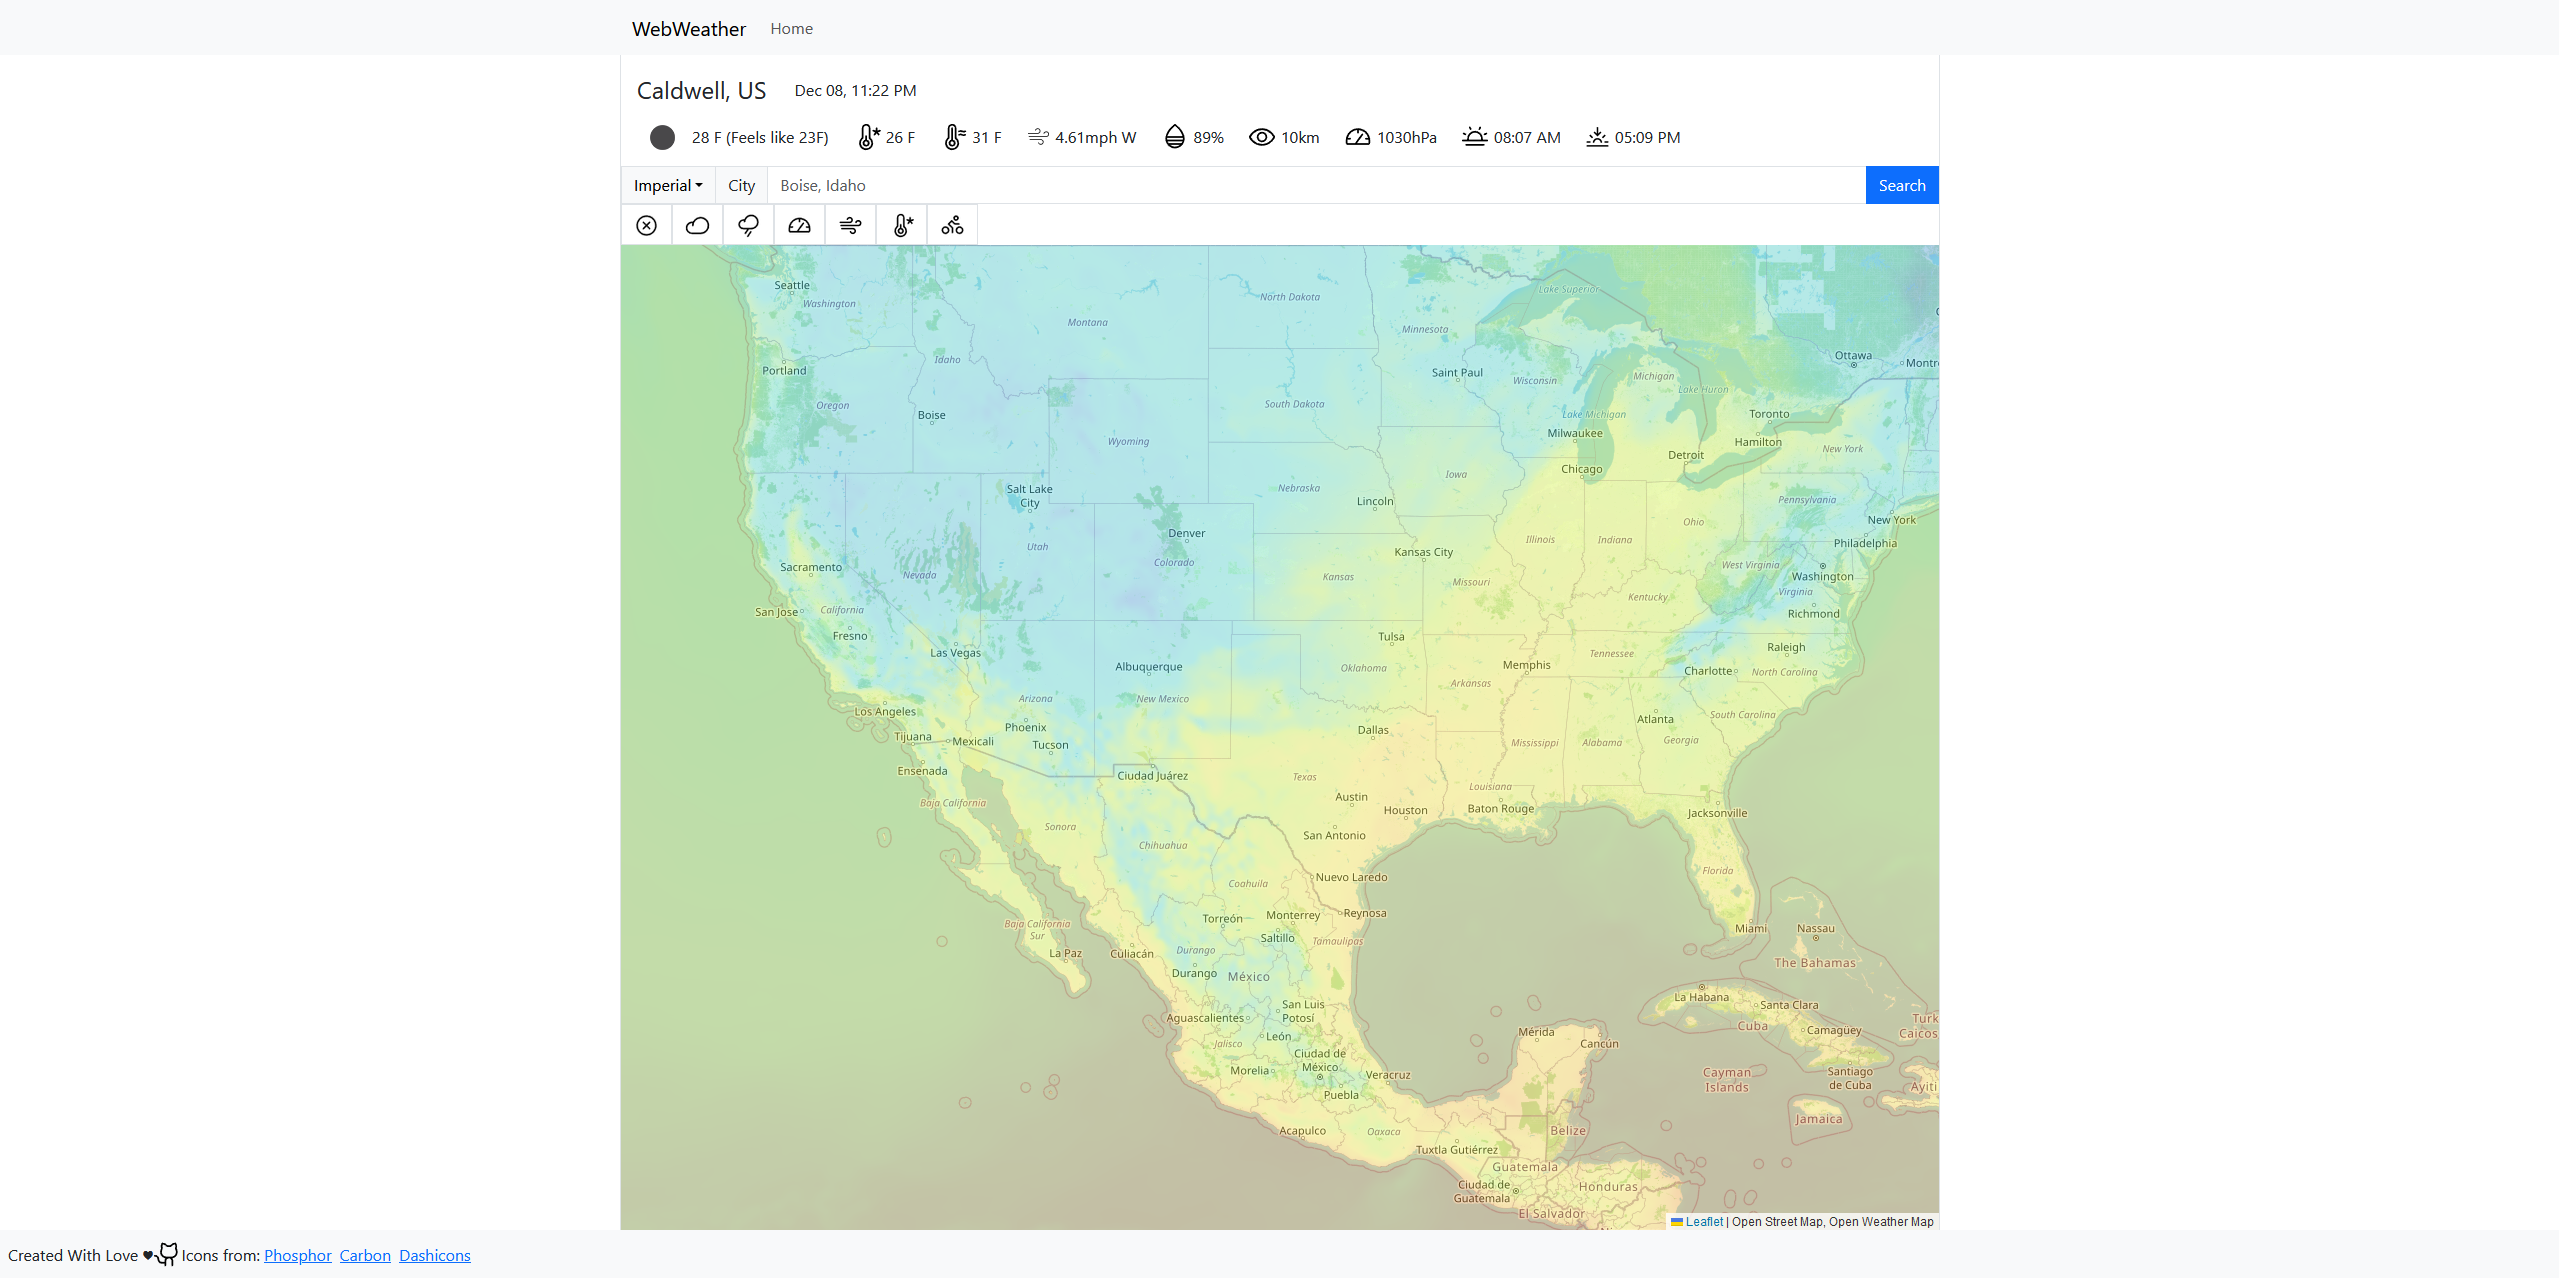This screenshot has height=1278, width=2559.
Task: Clear map layer with X-circle button
Action: (647, 225)
